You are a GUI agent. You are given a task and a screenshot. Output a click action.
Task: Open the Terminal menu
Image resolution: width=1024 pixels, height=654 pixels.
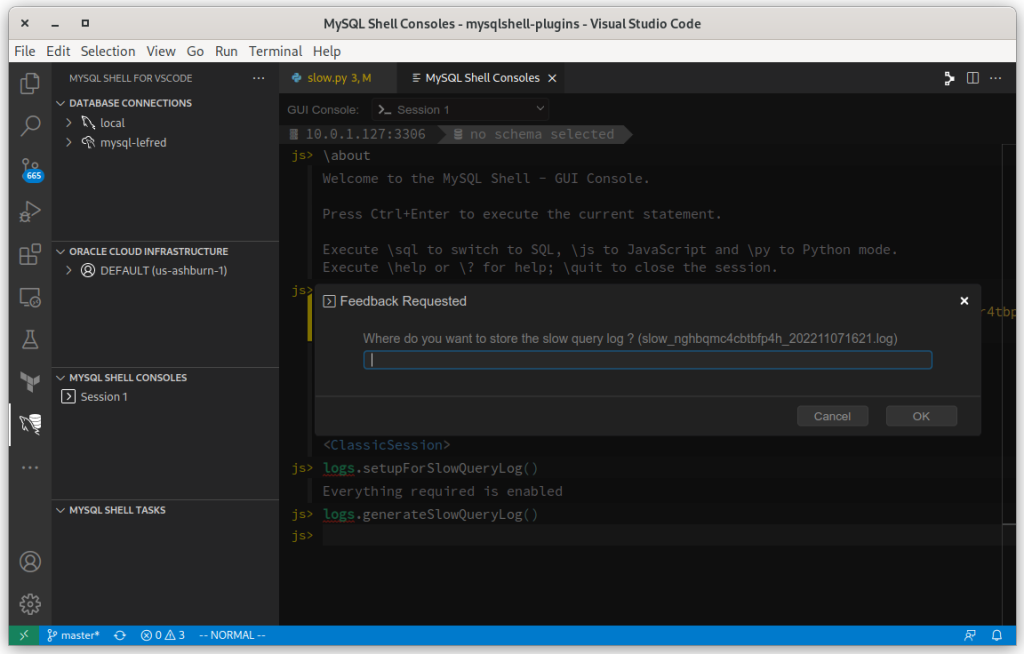tap(275, 51)
